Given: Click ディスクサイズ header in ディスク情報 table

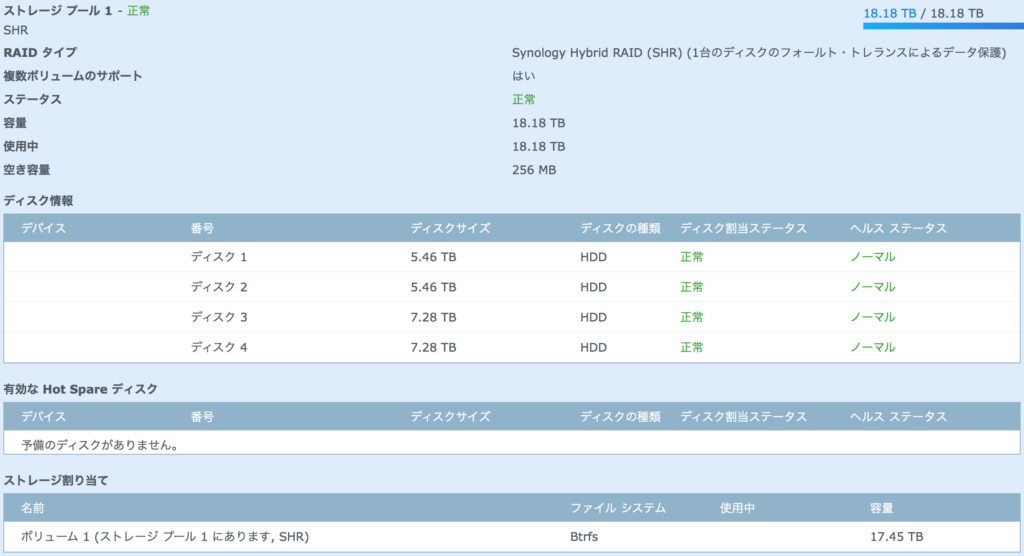Looking at the screenshot, I should coord(450,228).
